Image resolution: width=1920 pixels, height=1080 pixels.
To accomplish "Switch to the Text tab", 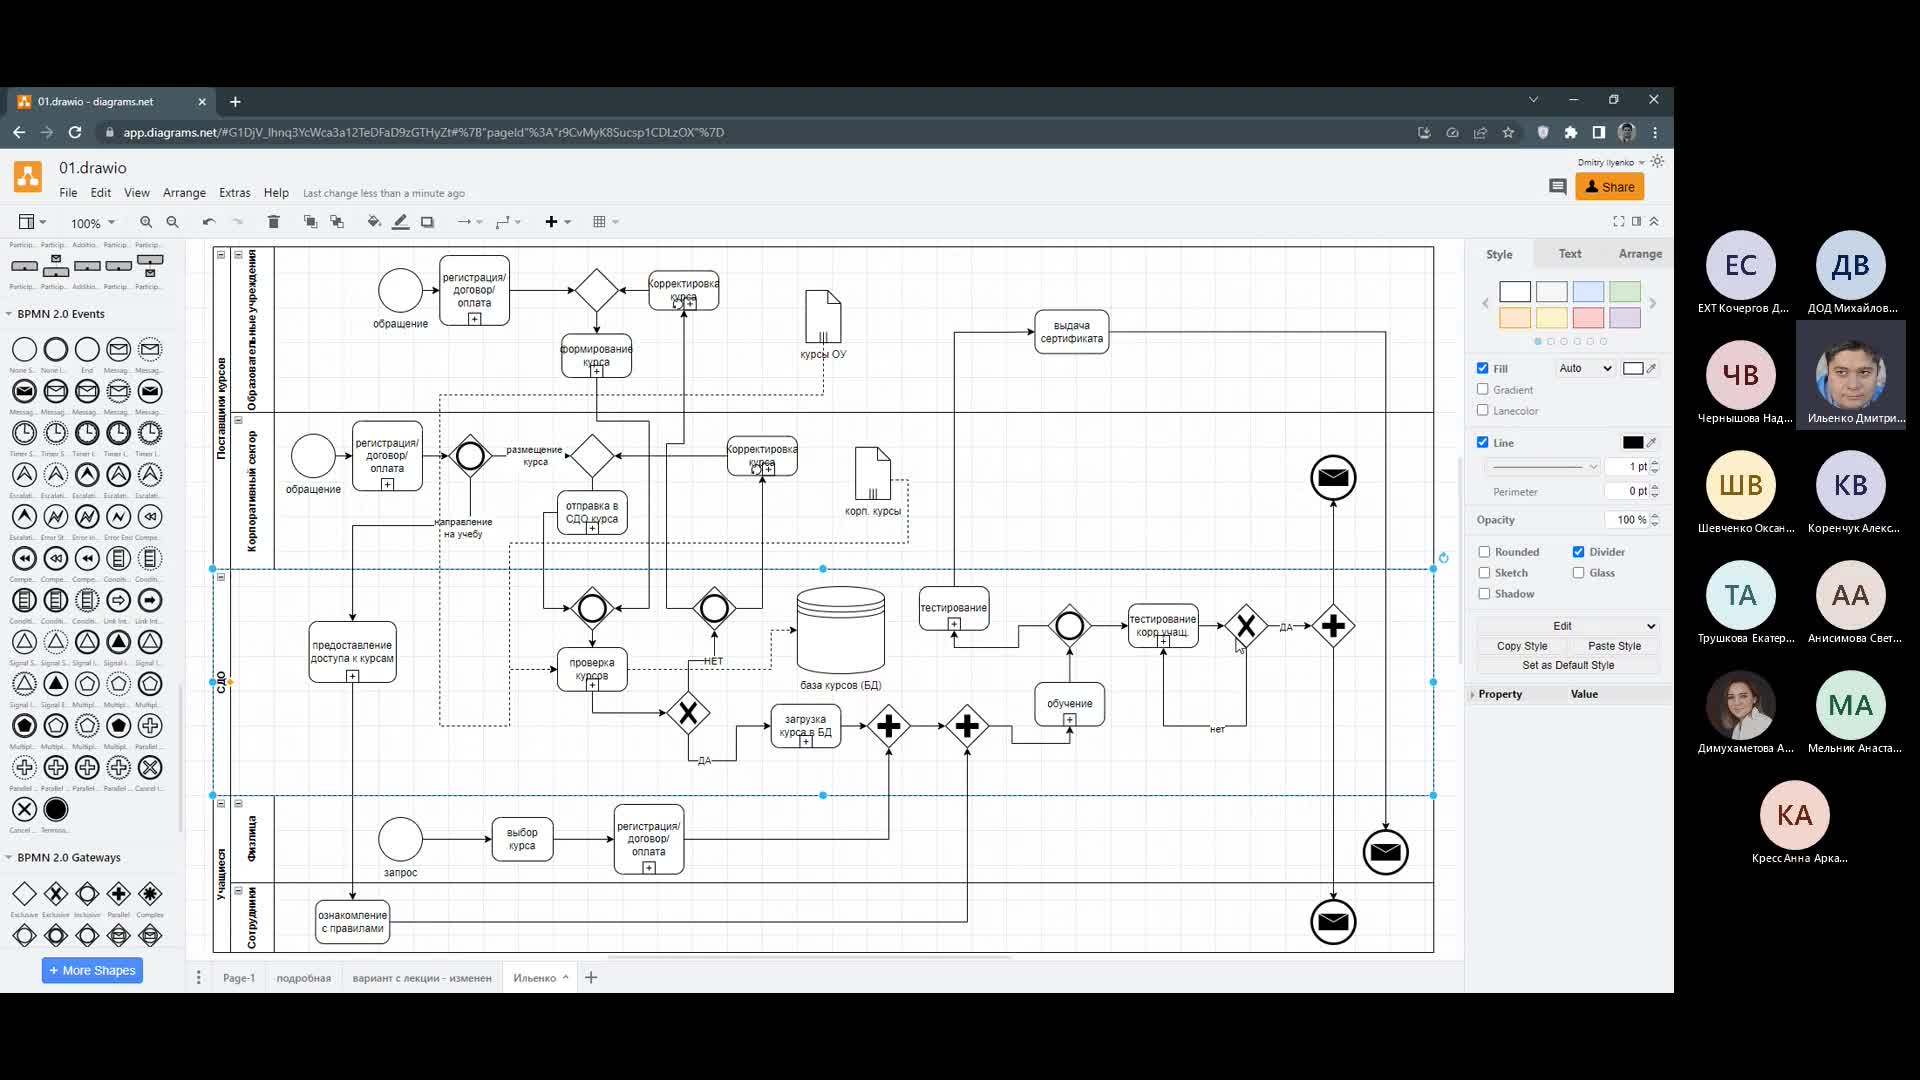I will pyautogui.click(x=1570, y=254).
